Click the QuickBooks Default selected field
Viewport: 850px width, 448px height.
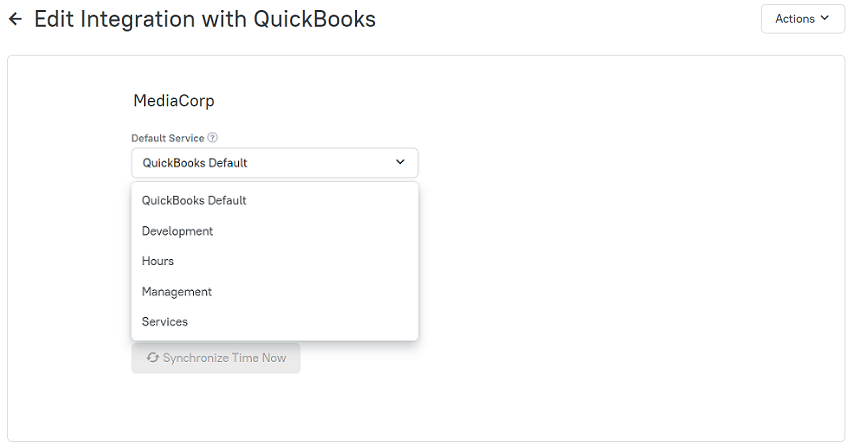click(274, 163)
